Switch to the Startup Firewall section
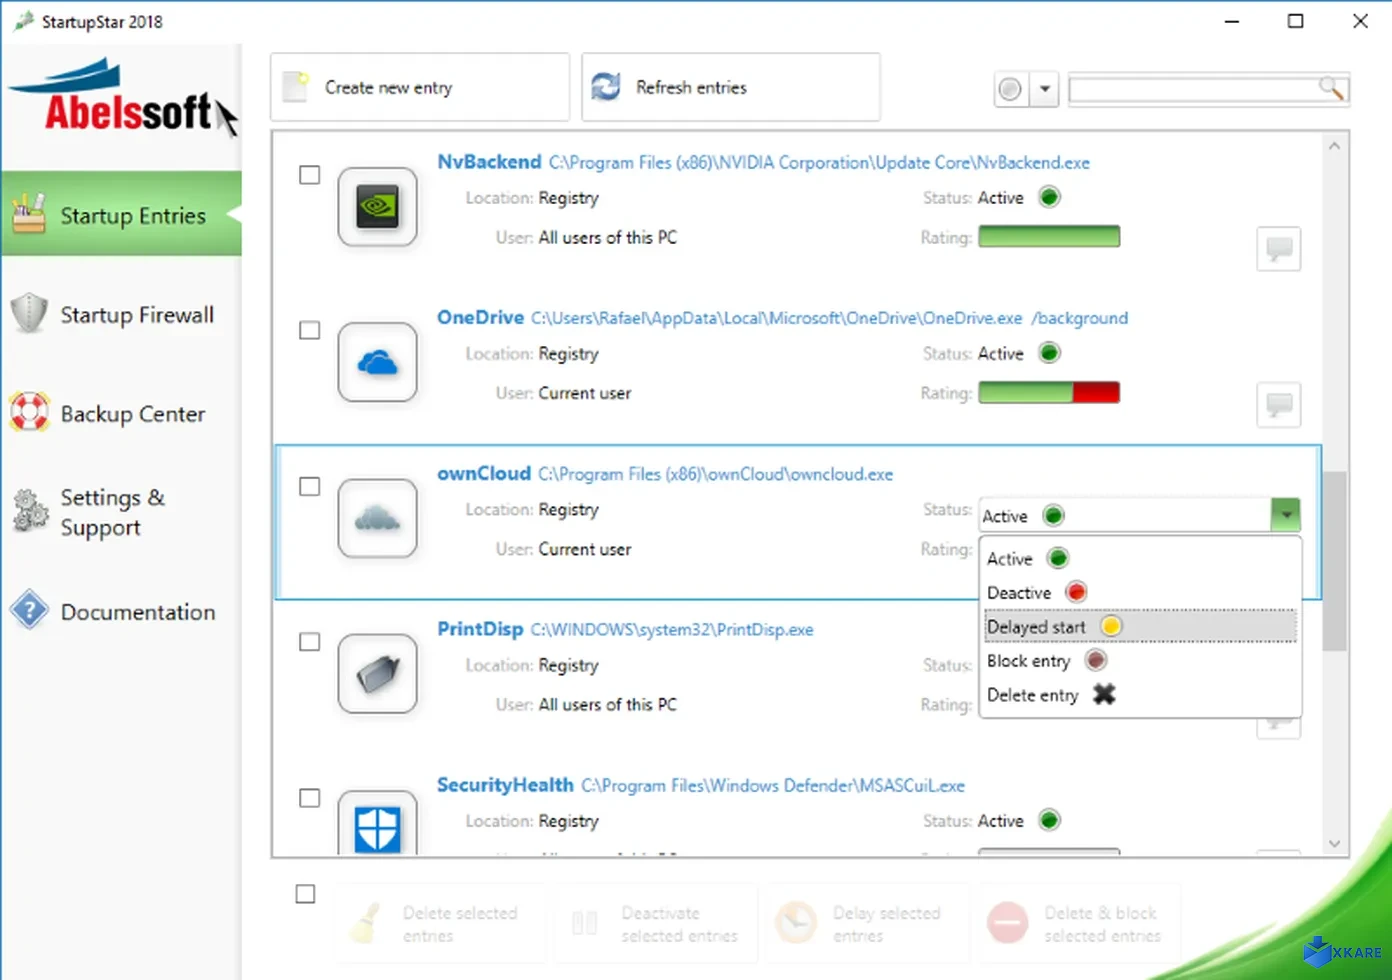 coord(120,314)
